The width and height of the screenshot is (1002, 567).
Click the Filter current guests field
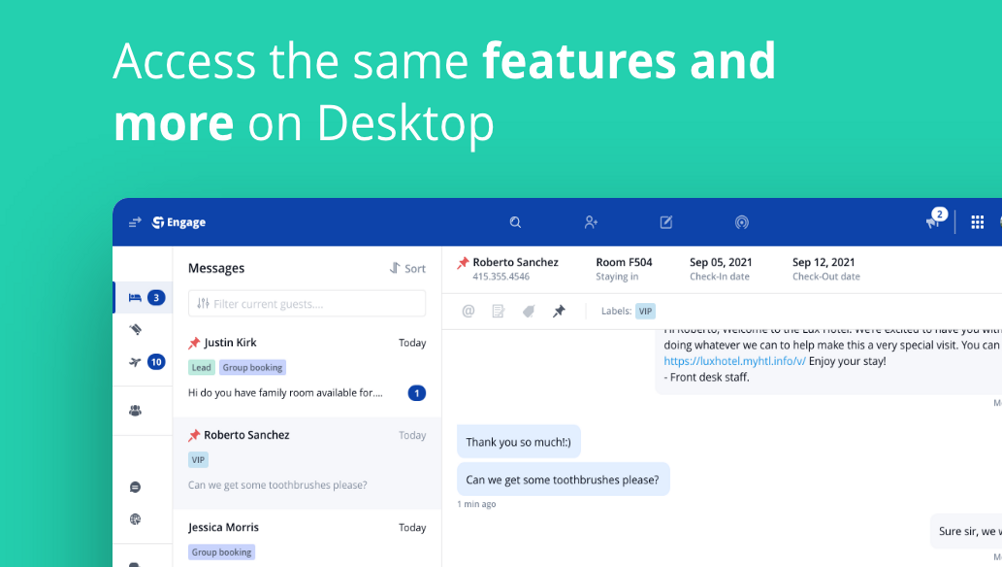coord(307,303)
